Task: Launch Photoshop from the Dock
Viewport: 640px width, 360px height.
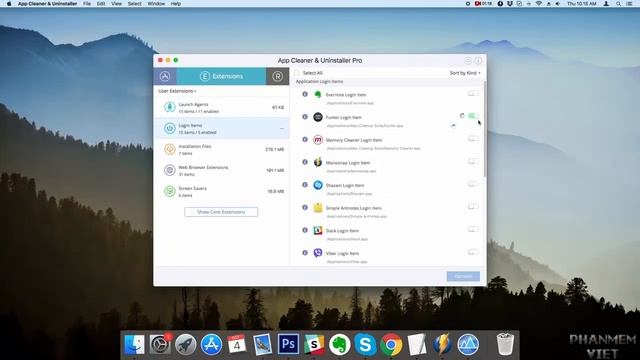Action: [x=288, y=344]
